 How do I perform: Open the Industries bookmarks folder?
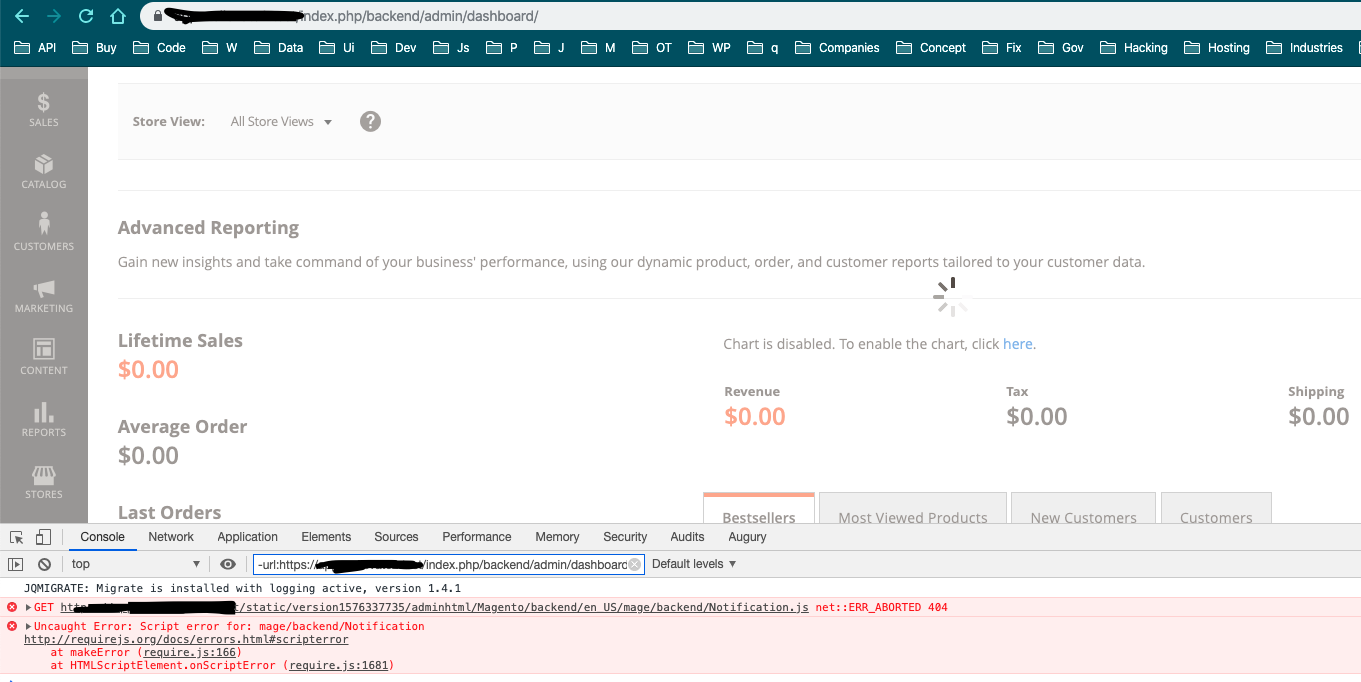pyautogui.click(x=1304, y=47)
